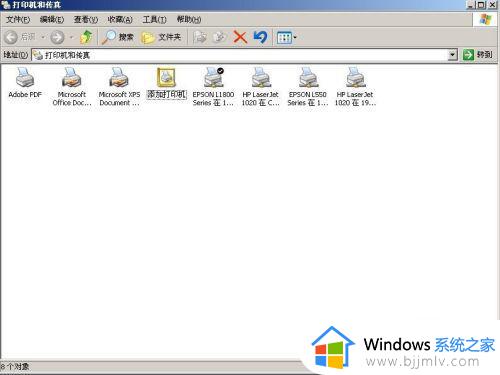Open the 工具(T) menu
Screen dimensions: 500x375
pyautogui.click(x=155, y=20)
